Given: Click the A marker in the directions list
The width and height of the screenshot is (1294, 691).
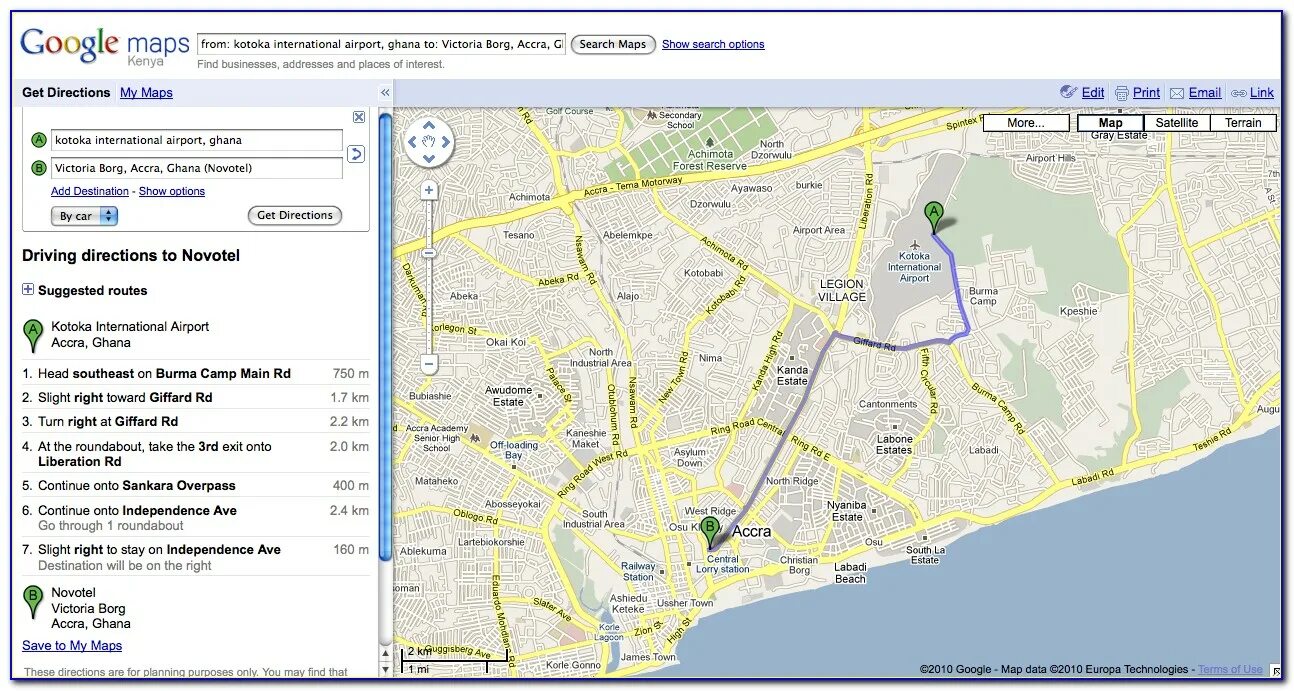Looking at the screenshot, I should 33,335.
